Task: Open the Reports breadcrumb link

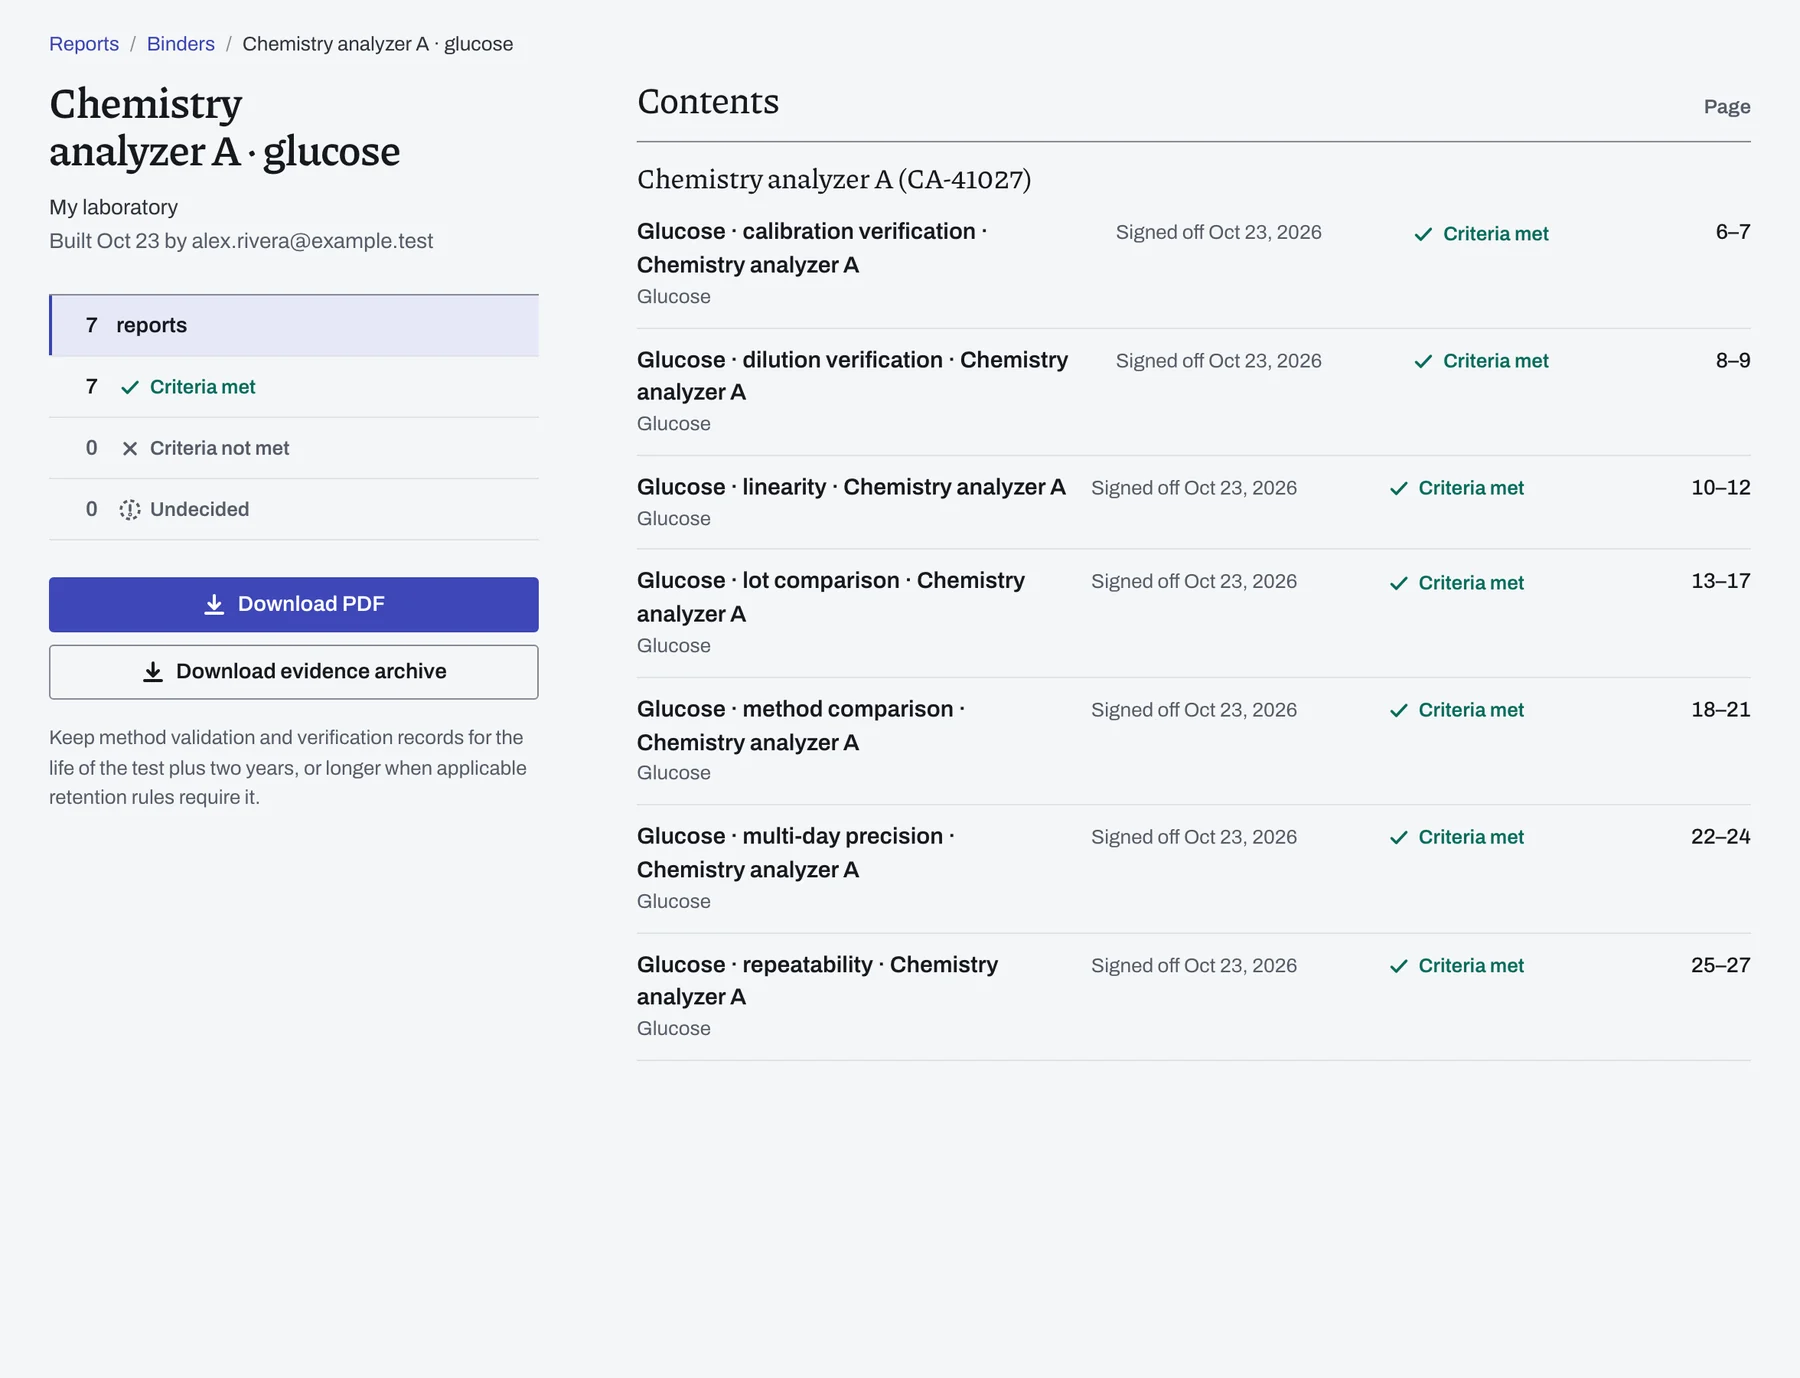Action: point(84,44)
